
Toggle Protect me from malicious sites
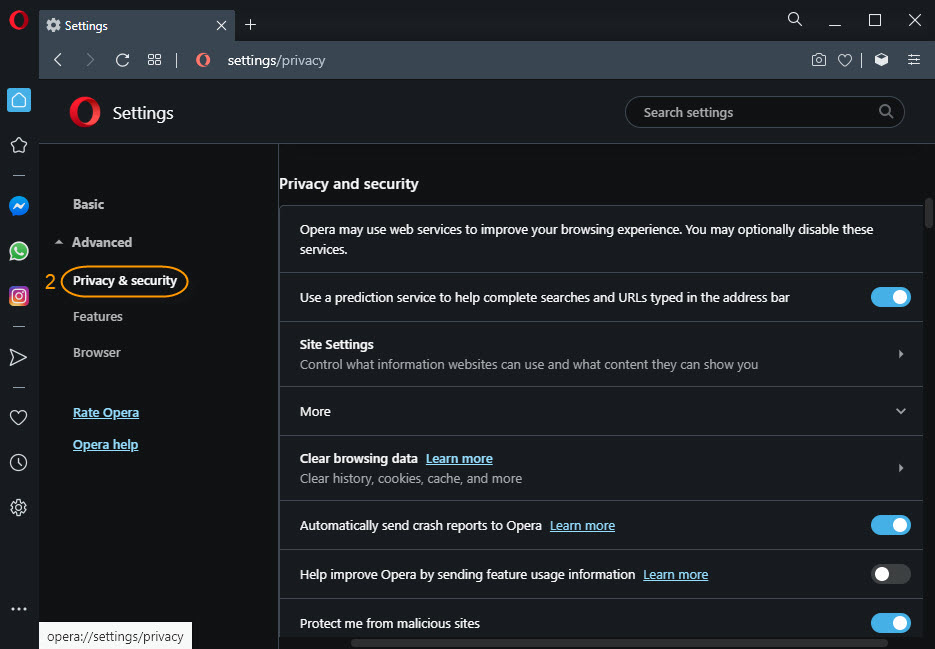[890, 623]
